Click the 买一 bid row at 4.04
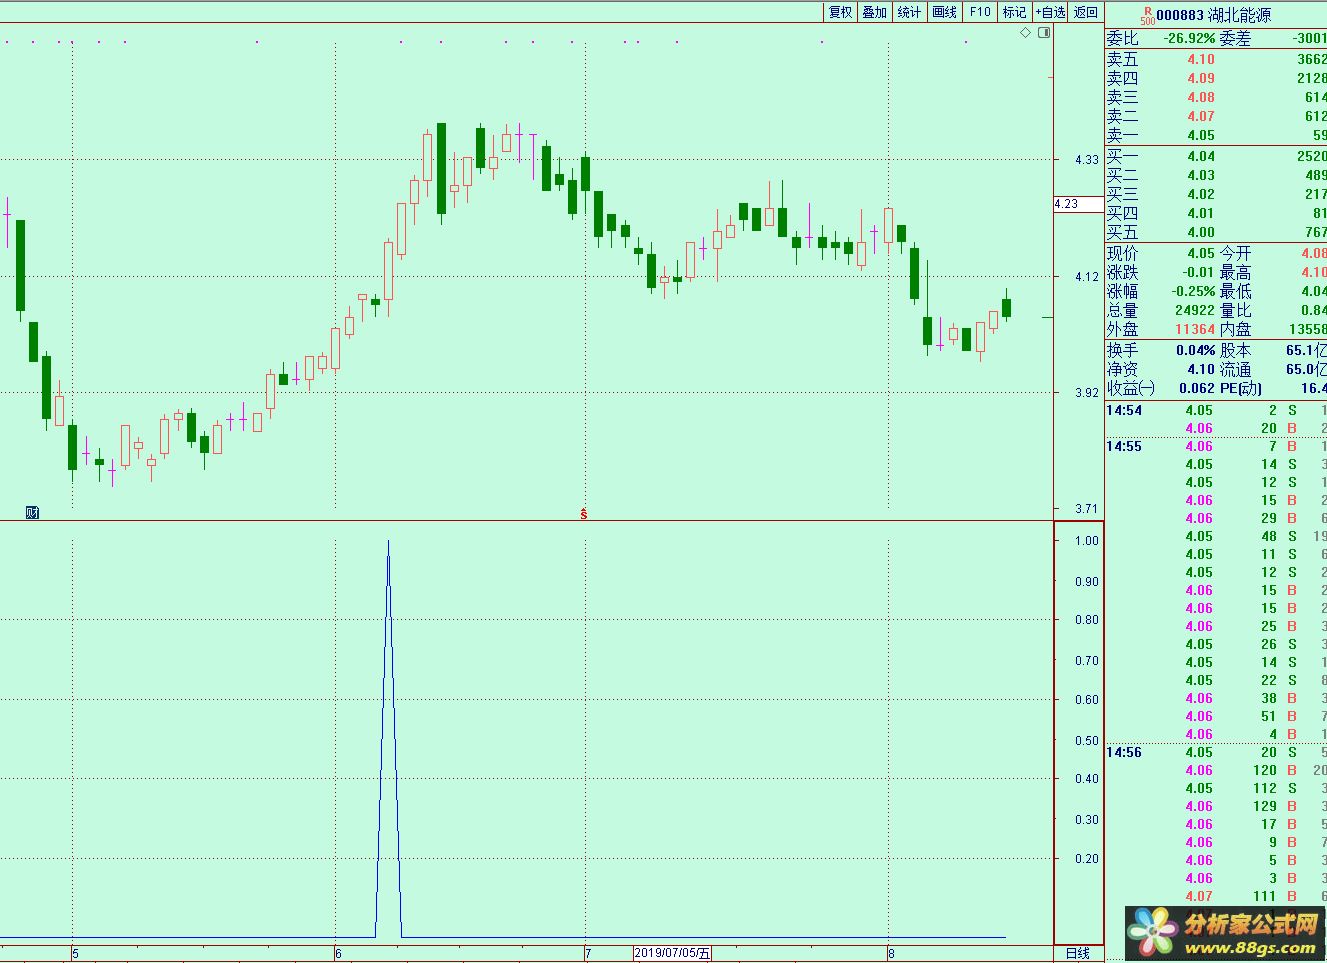The image size is (1327, 963). [x=1216, y=156]
